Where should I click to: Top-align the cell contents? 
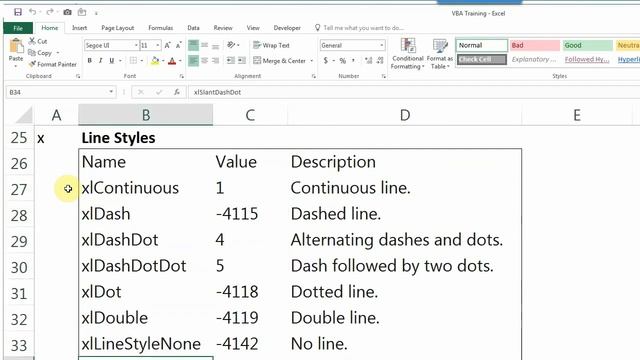pyautogui.click(x=193, y=45)
